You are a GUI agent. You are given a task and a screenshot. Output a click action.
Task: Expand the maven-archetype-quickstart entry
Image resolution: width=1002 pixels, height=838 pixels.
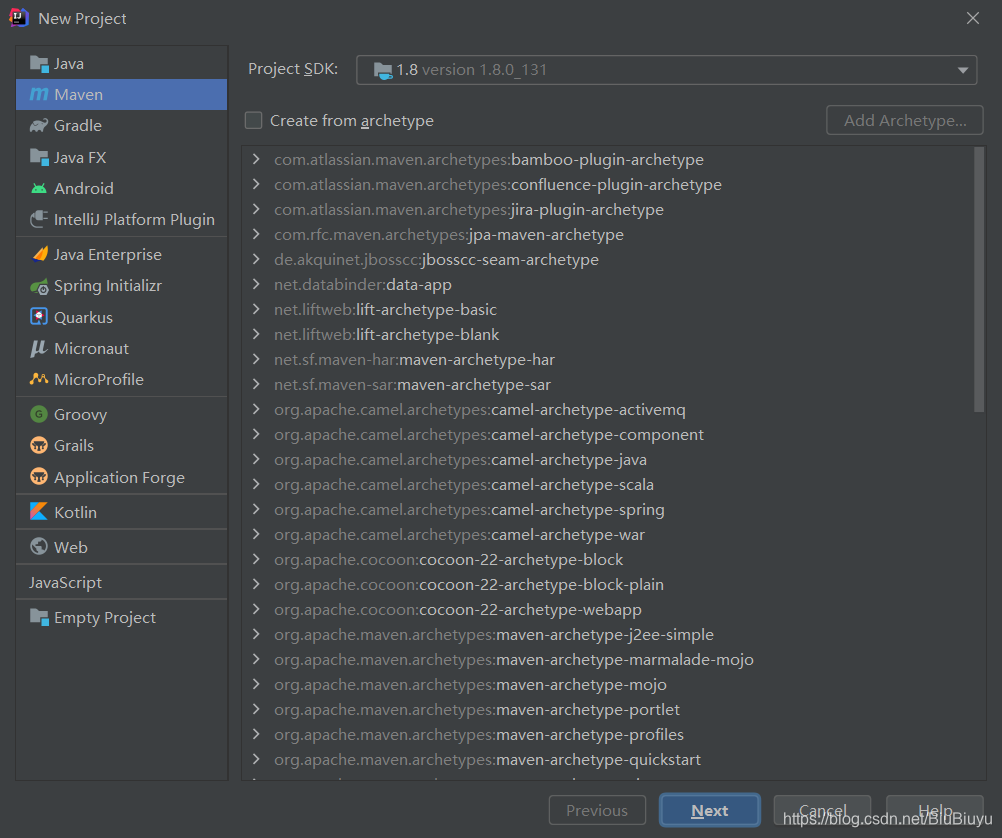256,759
